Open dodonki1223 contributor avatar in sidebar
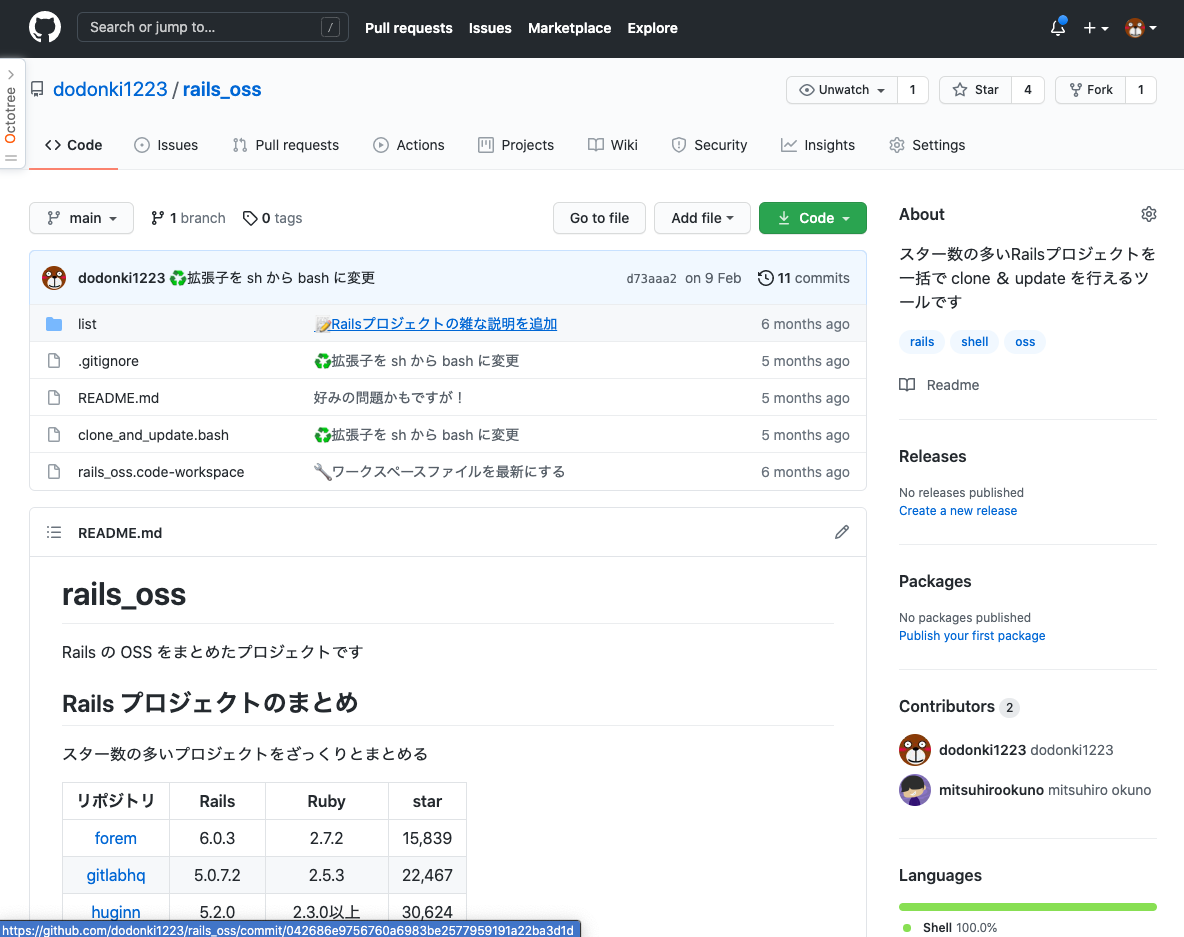The width and height of the screenshot is (1184, 937). 914,750
